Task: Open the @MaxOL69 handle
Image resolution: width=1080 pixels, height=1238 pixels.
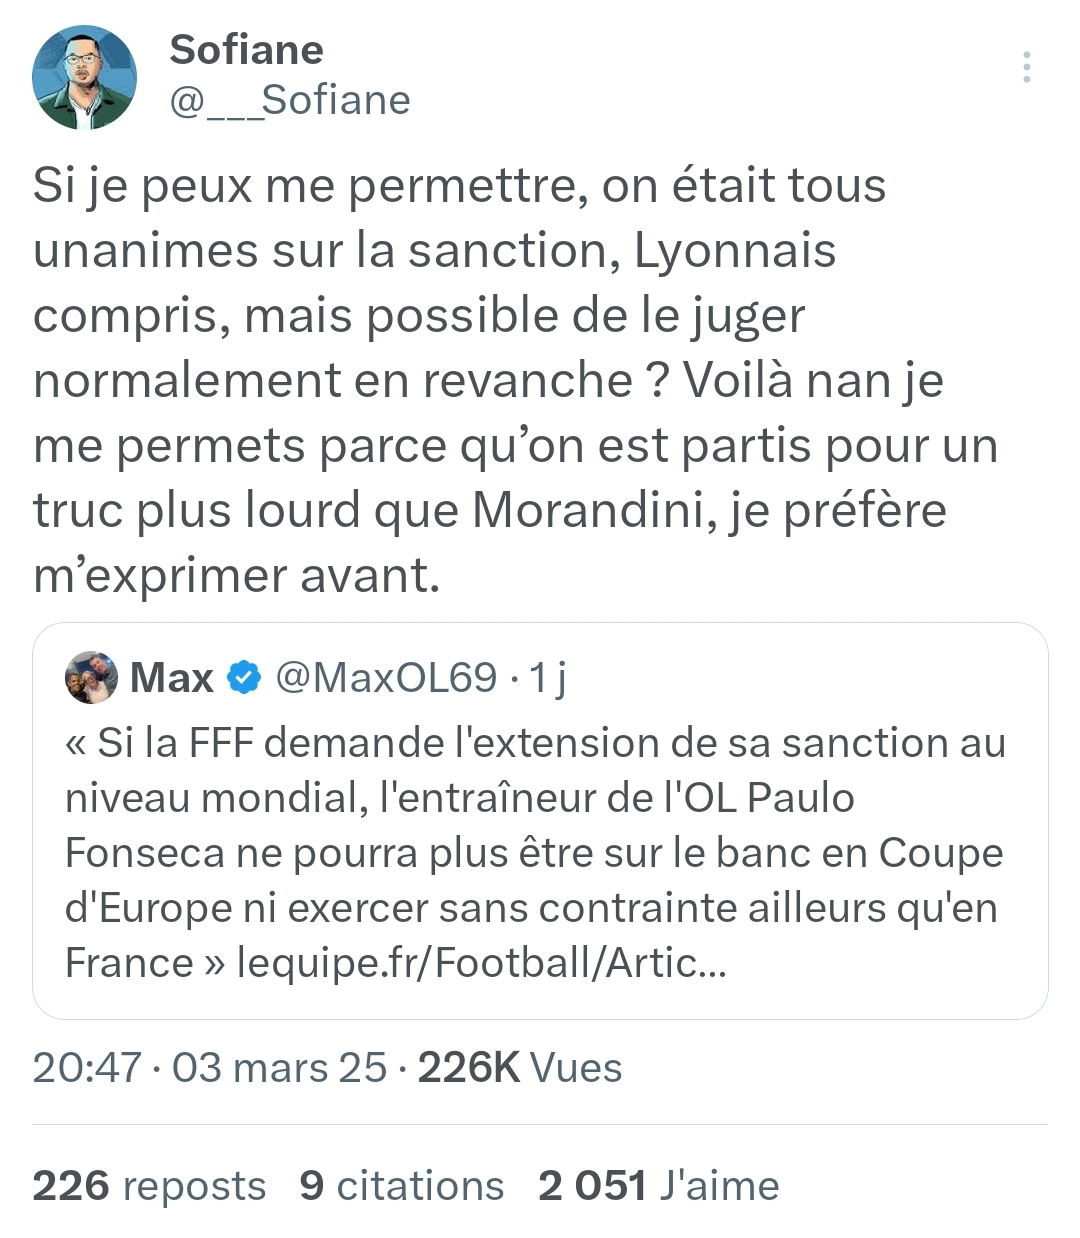Action: click(386, 678)
